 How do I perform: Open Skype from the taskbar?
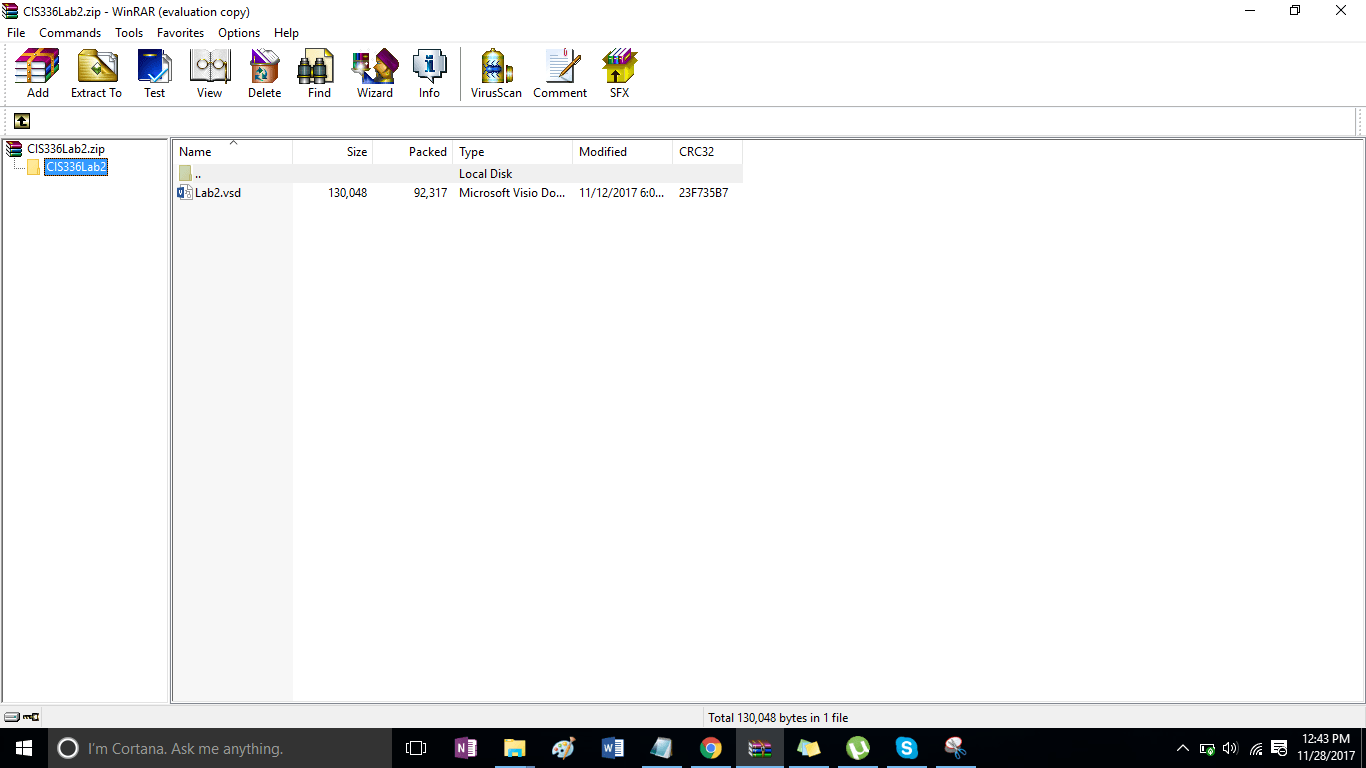907,748
